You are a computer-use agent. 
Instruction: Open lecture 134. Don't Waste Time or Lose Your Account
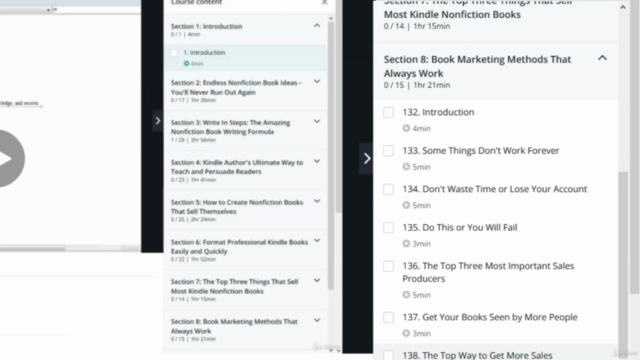[495, 189]
